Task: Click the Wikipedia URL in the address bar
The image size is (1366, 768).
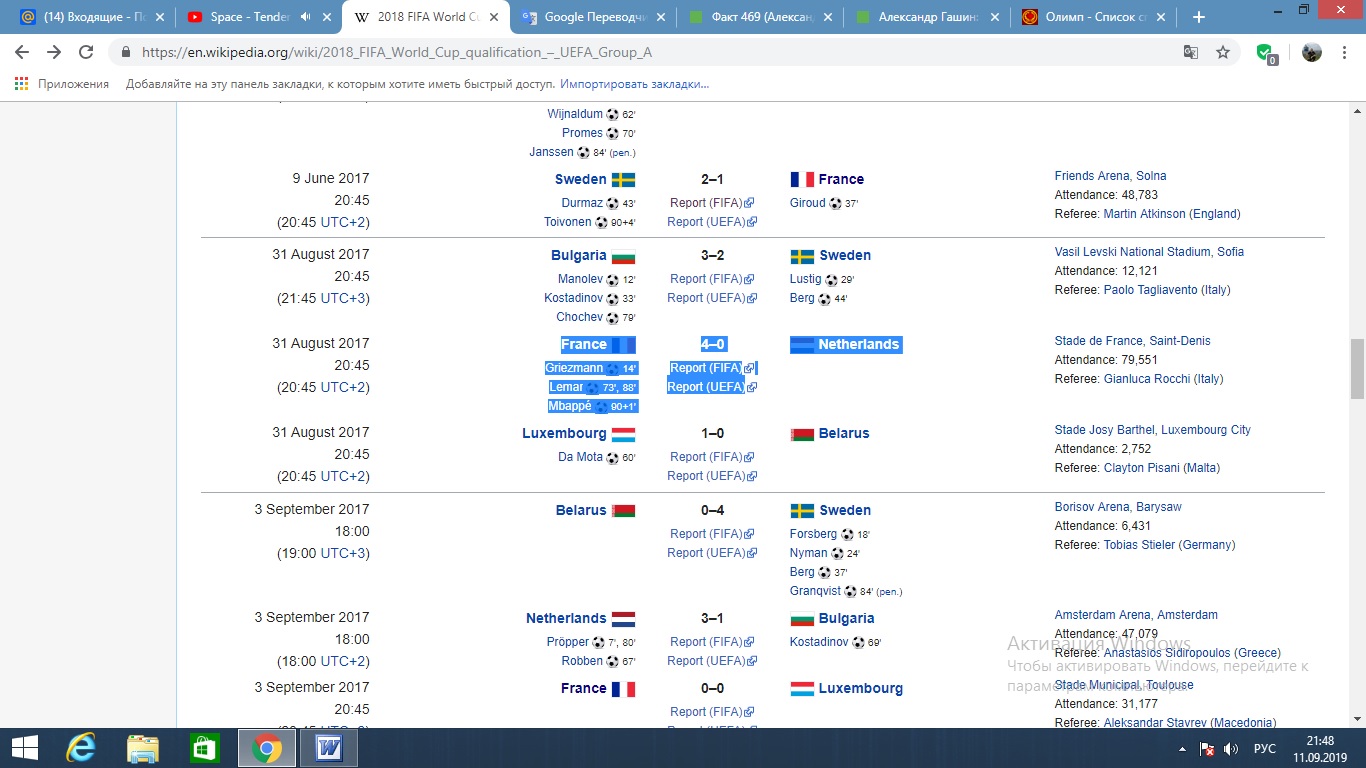Action: click(397, 52)
